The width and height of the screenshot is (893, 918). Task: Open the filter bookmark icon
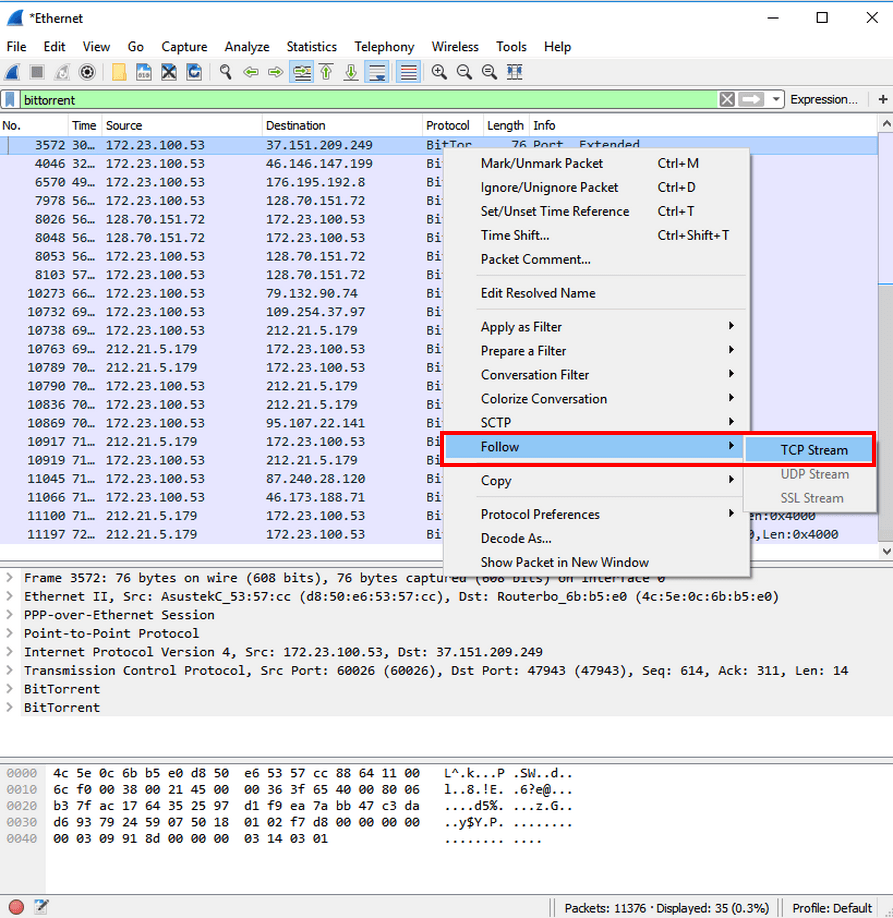pos(9,100)
